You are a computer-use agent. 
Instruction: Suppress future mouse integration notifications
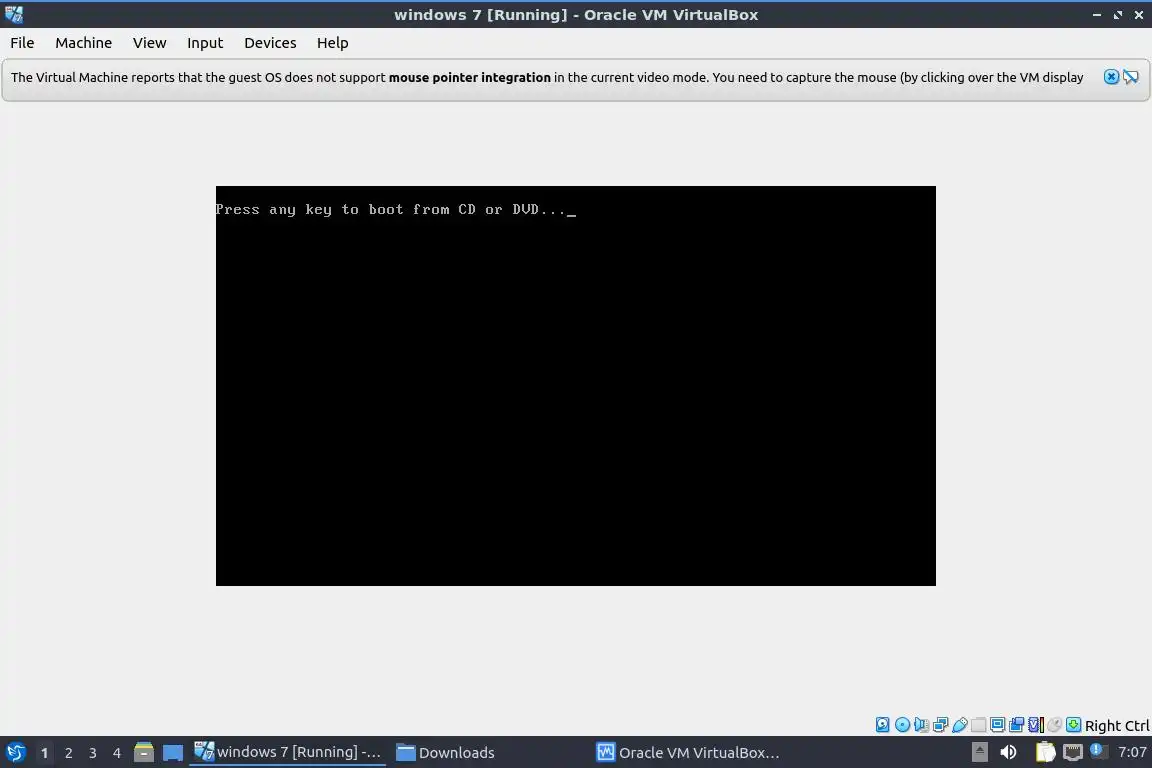pyautogui.click(x=1131, y=77)
